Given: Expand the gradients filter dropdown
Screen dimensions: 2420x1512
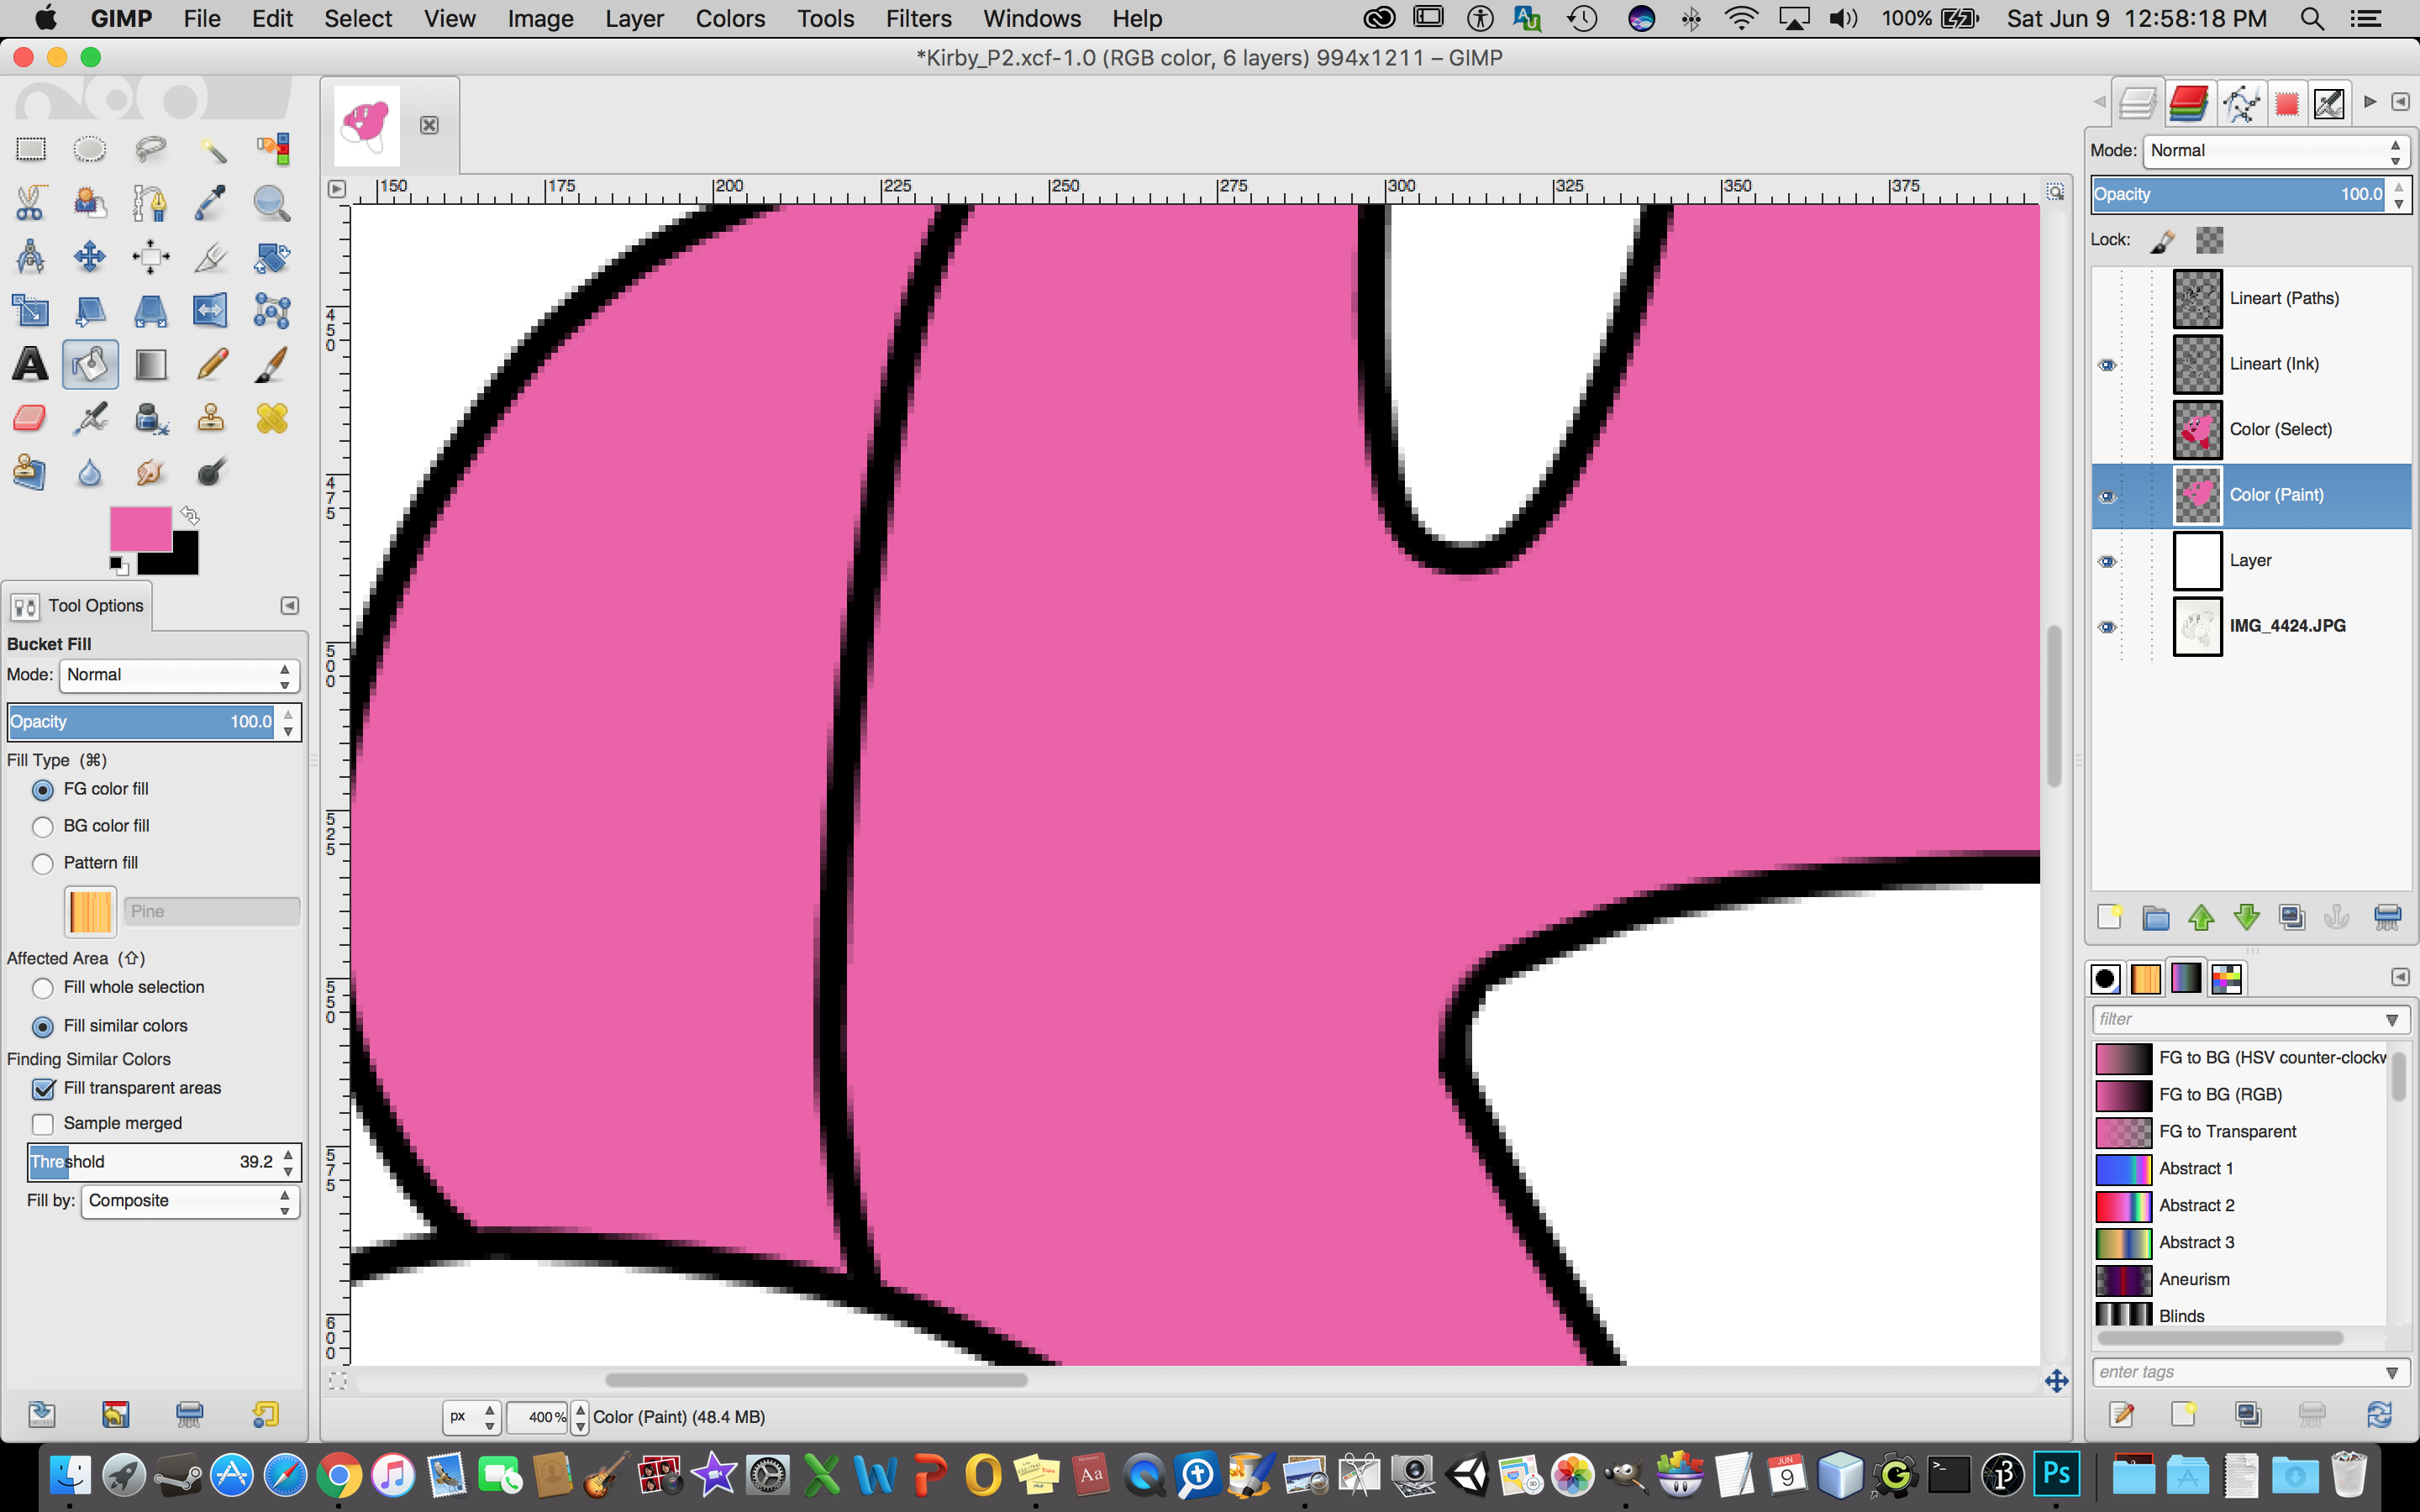Looking at the screenshot, I should click(x=2391, y=1020).
